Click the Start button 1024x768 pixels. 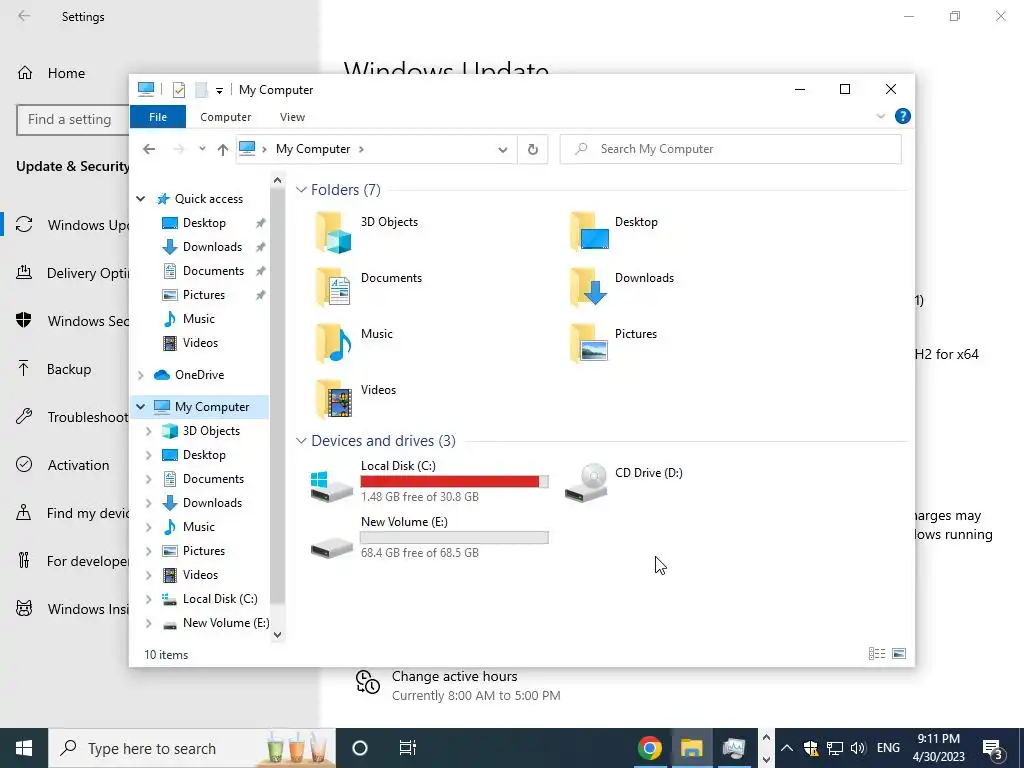[24, 748]
